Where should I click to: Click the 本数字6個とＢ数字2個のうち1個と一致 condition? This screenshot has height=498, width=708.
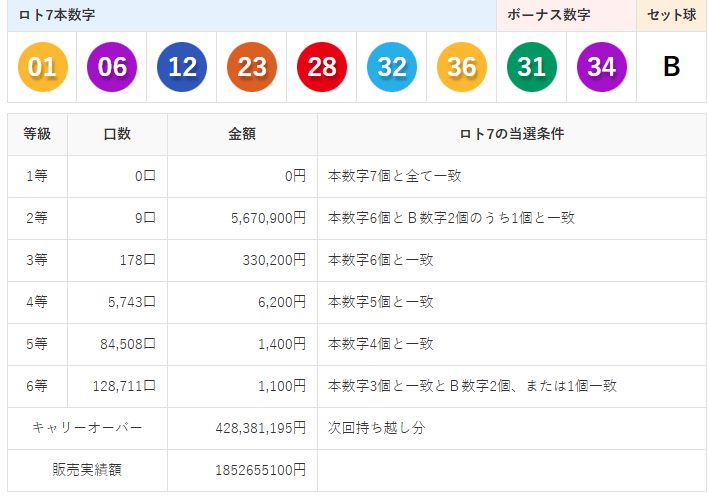point(451,218)
